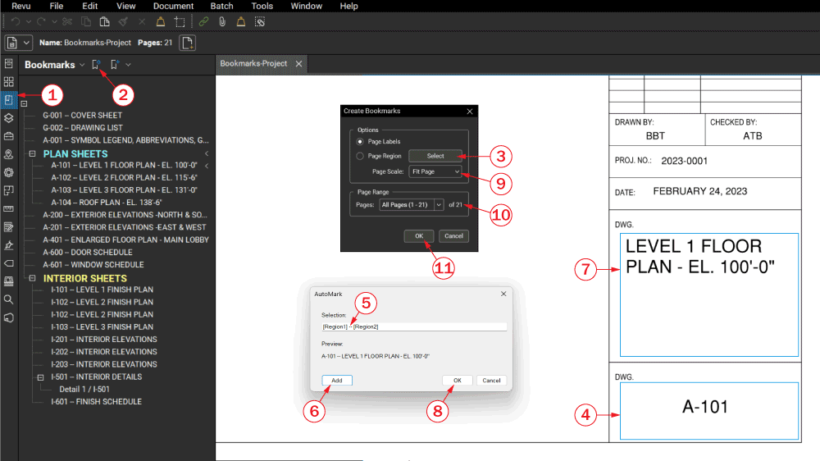Open the Tool Chest briefcase icon

point(9,136)
